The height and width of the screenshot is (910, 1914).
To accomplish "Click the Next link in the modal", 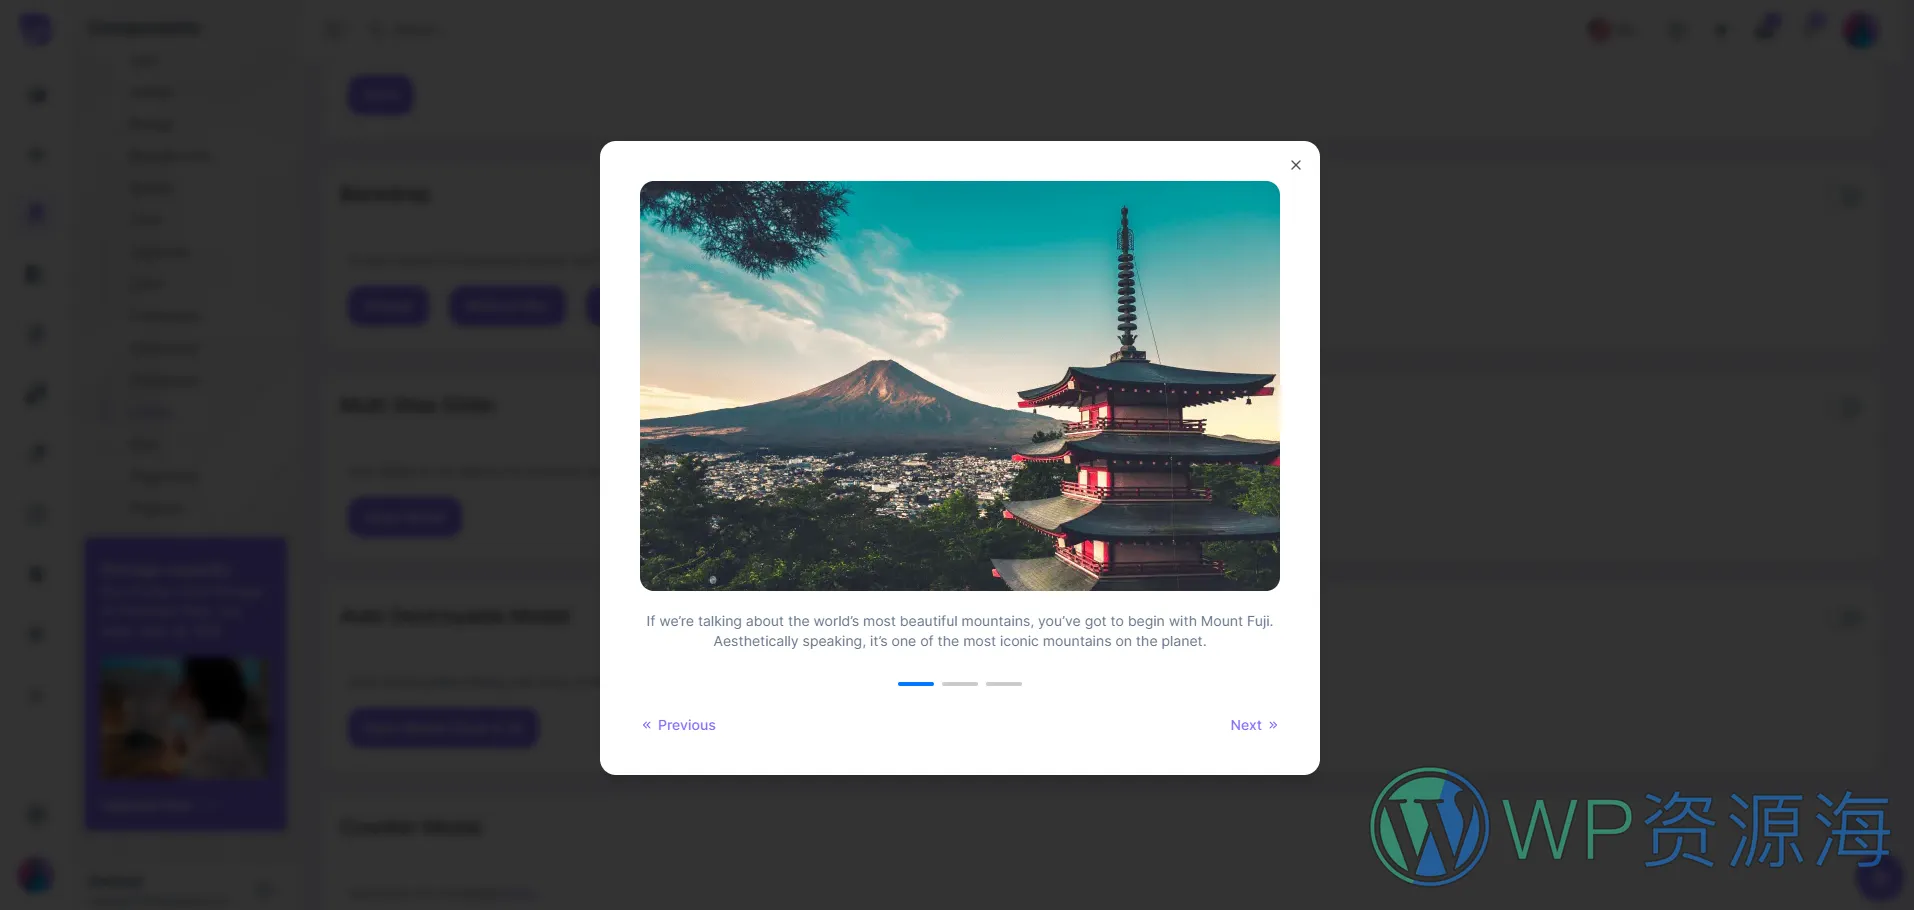I will 1253,725.
